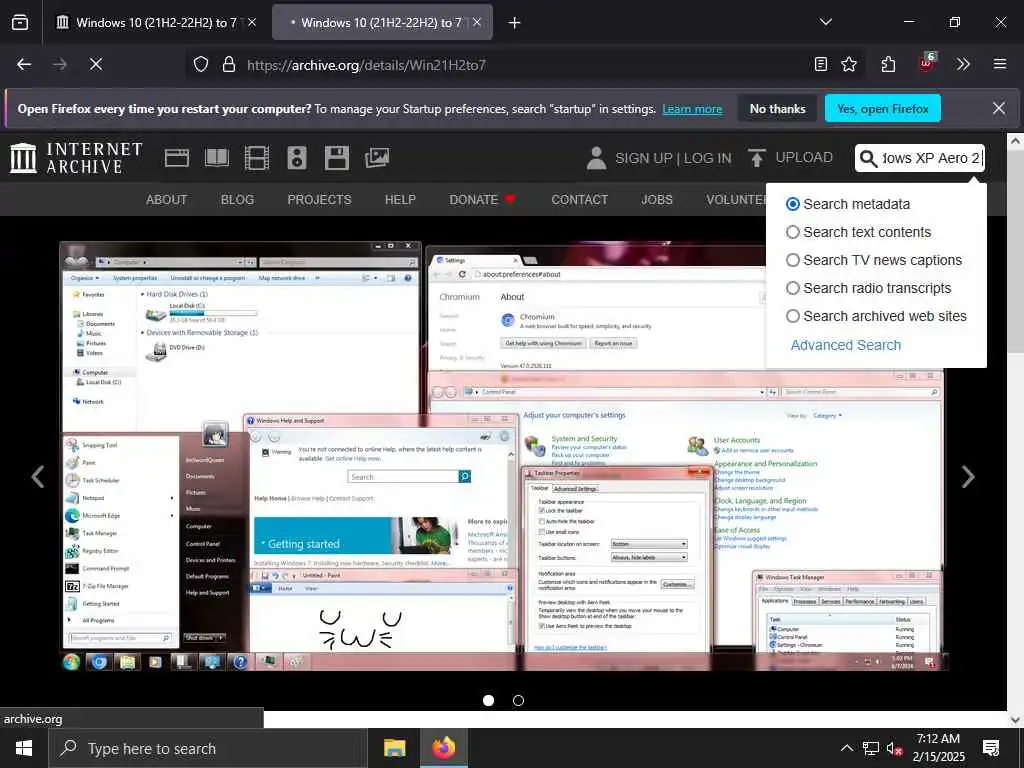Click the search magnifier icon in Archive
The height and width of the screenshot is (768, 1024).
pos(868,158)
